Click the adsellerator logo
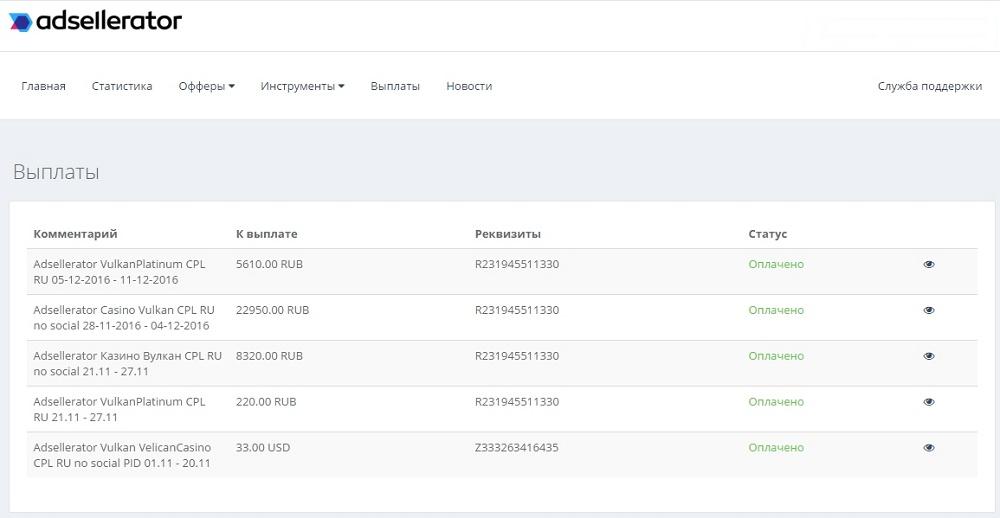The image size is (1000, 518). (x=95, y=22)
